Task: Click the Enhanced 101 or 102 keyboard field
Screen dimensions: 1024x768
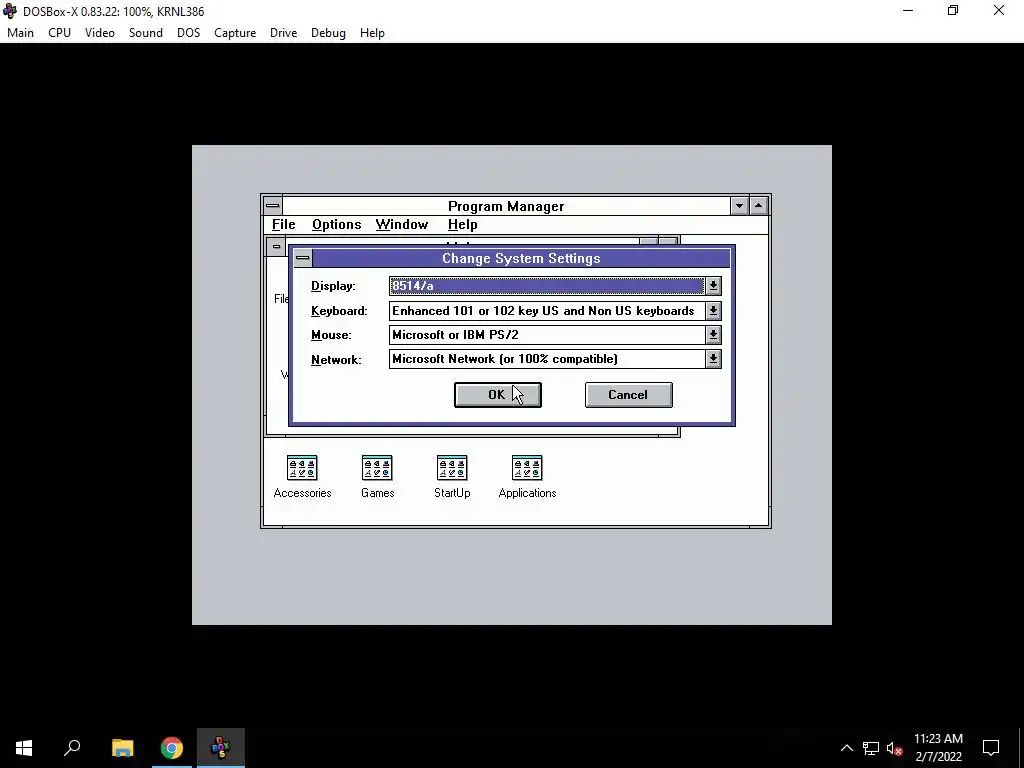Action: pos(547,311)
